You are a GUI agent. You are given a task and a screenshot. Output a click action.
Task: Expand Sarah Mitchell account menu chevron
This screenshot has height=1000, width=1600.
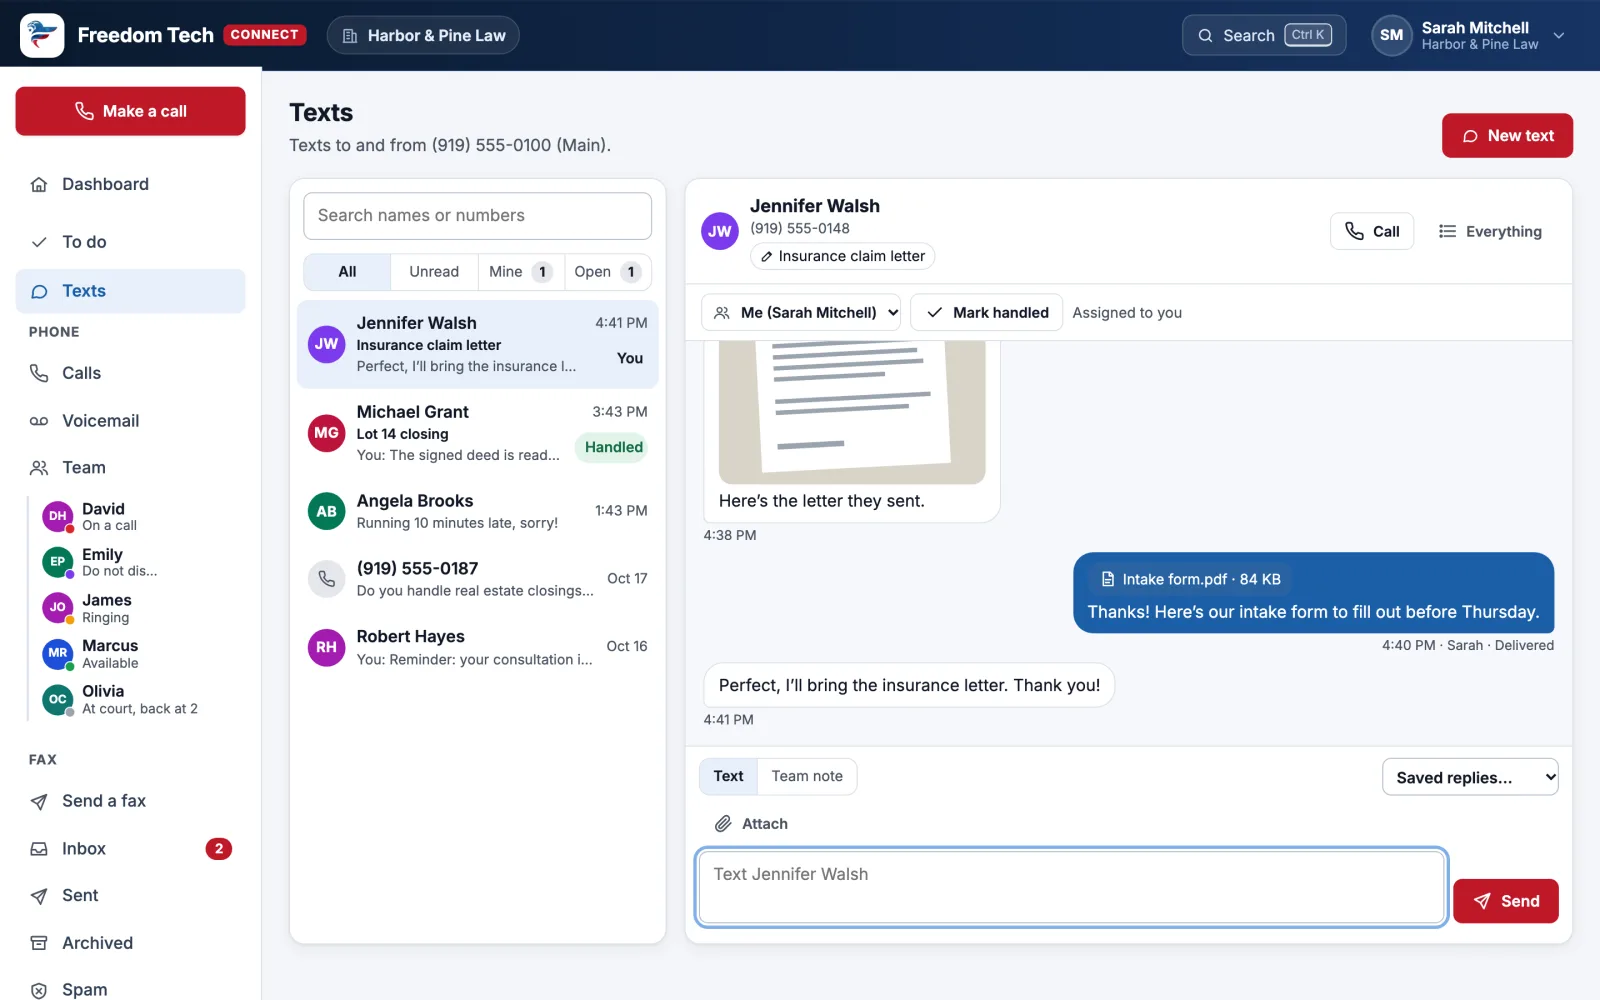(x=1558, y=35)
